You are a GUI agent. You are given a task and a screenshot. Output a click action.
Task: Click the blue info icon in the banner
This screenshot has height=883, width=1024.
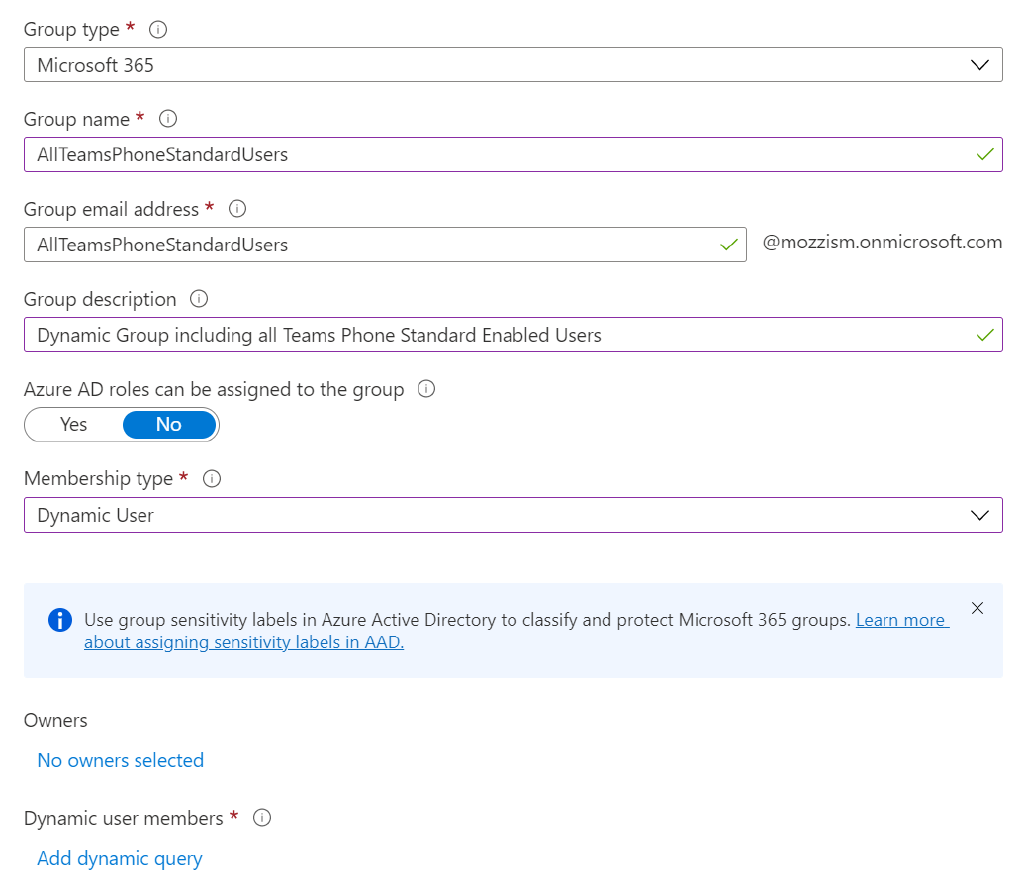coord(59,620)
